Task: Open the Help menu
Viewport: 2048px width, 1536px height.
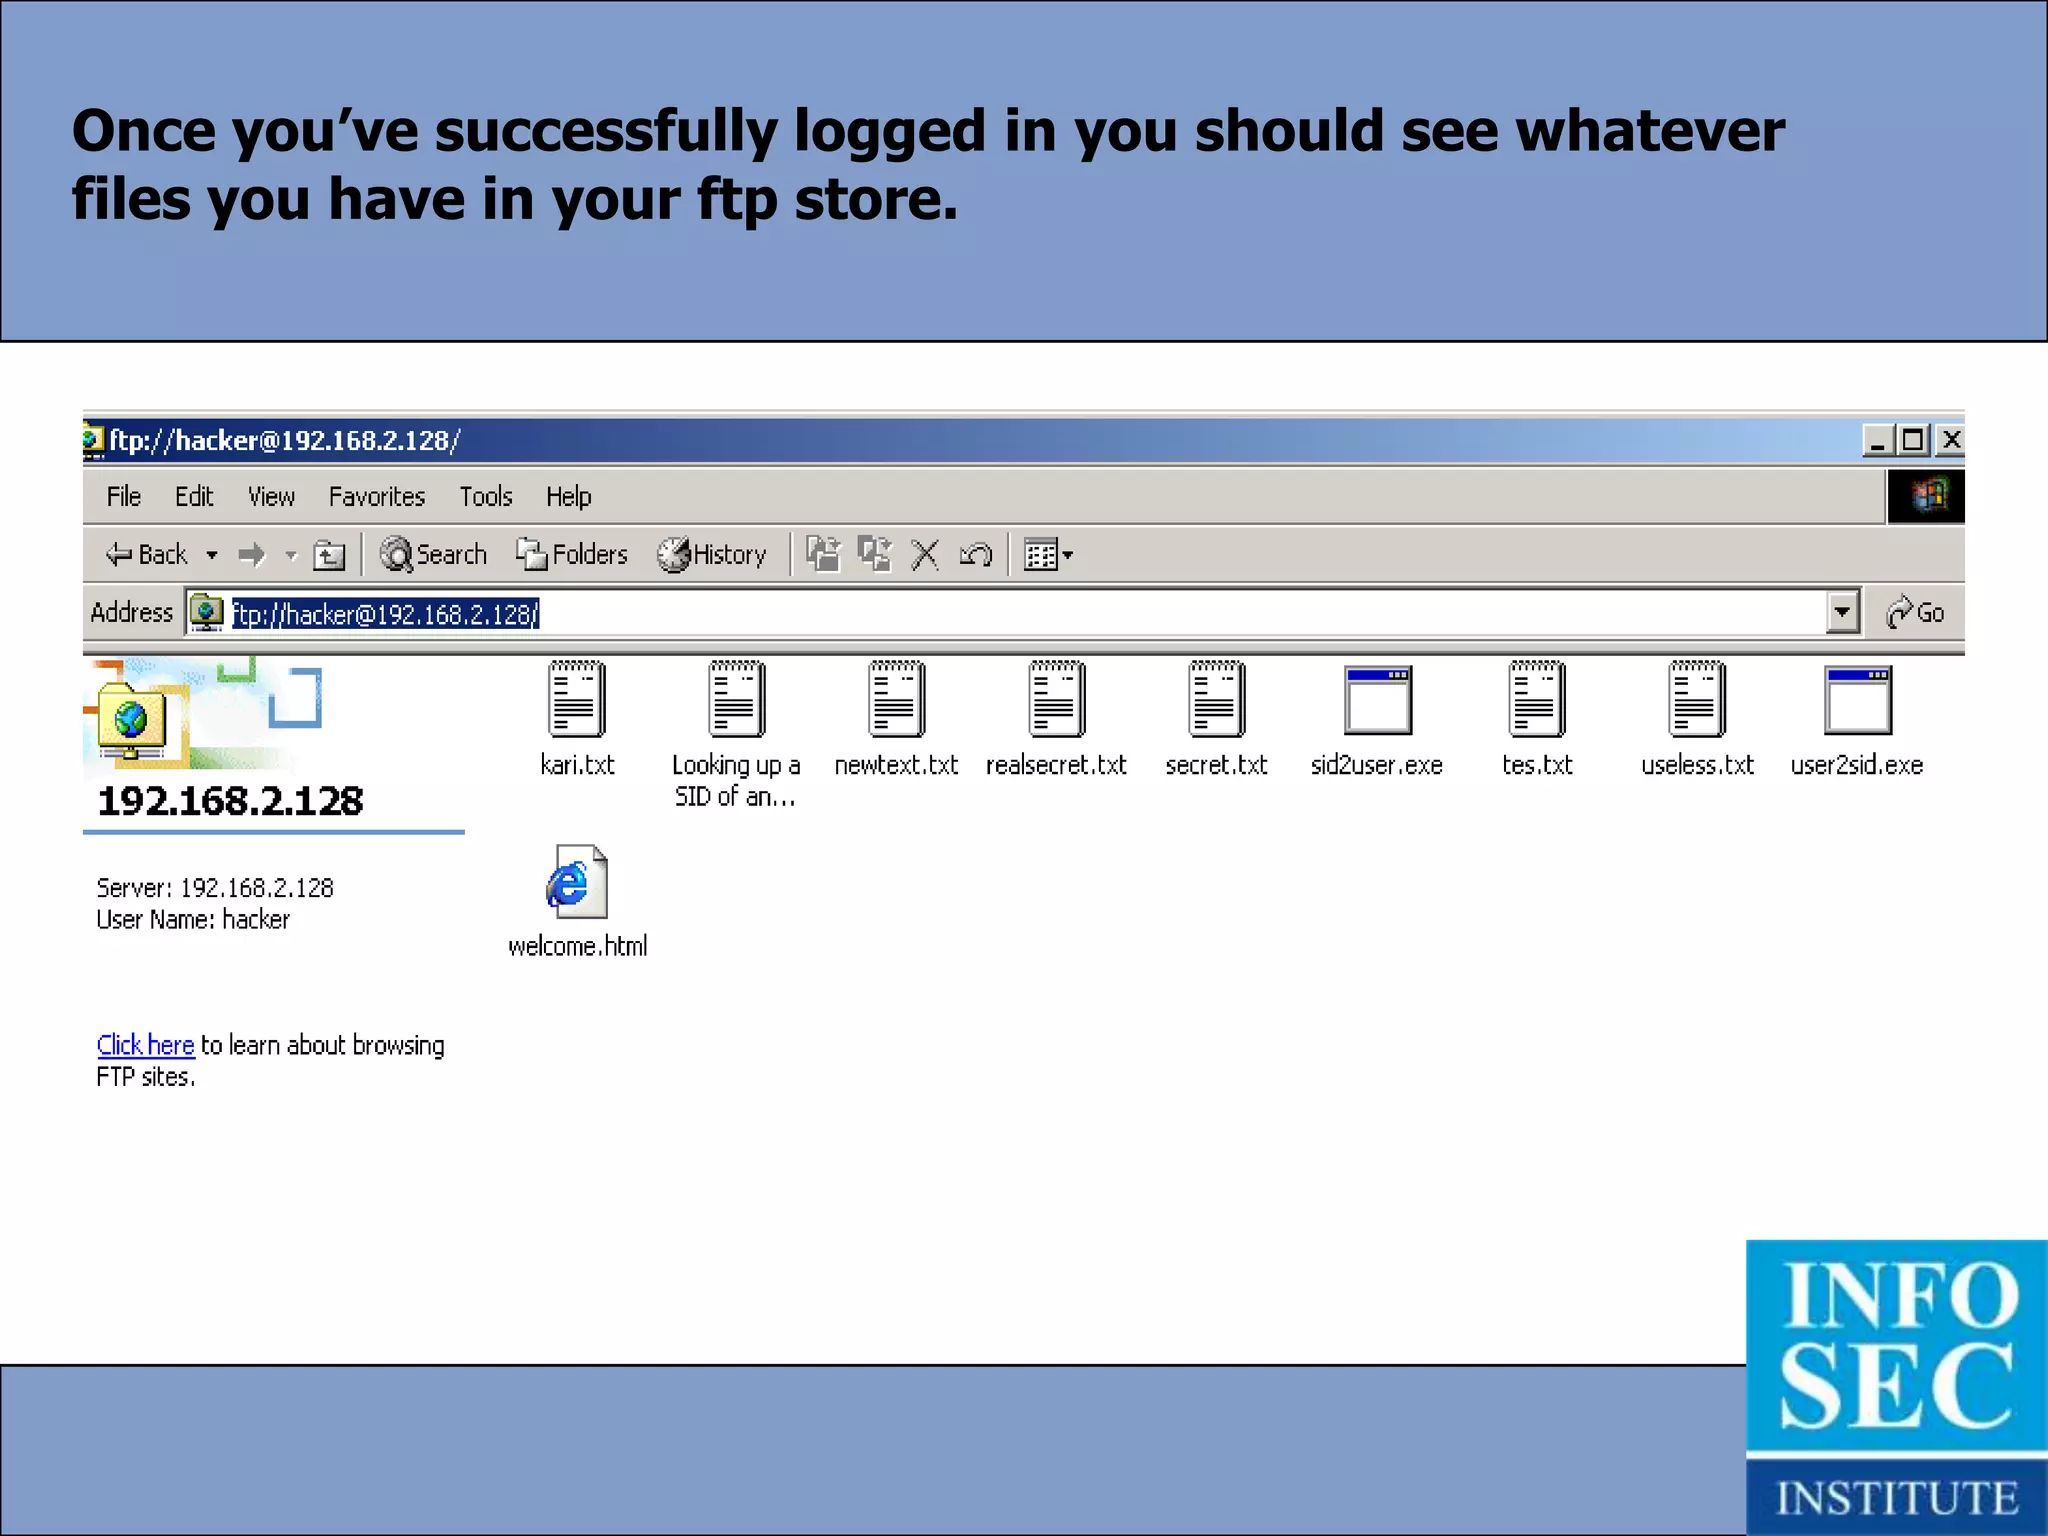Action: (568, 497)
